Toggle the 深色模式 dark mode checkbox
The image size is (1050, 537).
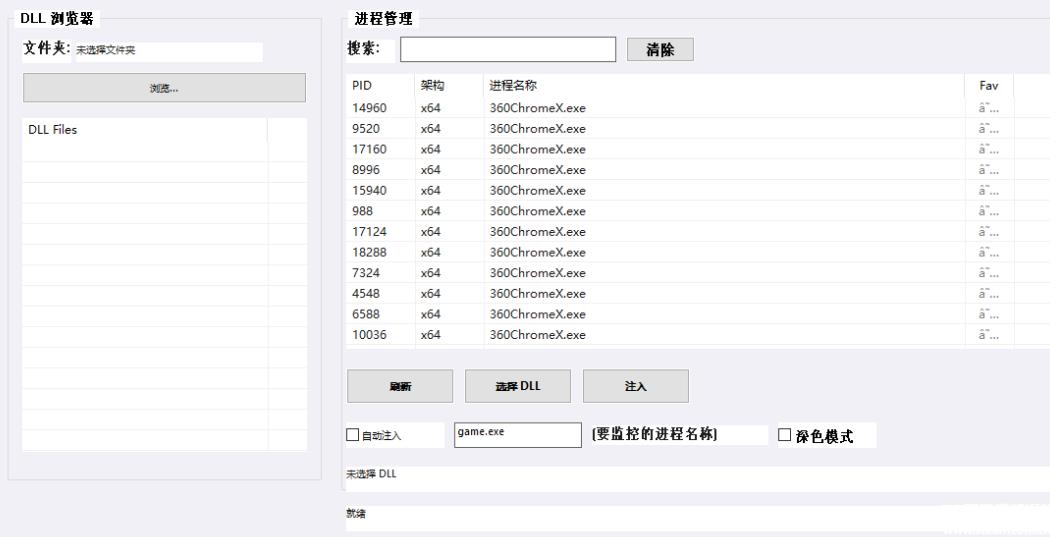click(784, 435)
